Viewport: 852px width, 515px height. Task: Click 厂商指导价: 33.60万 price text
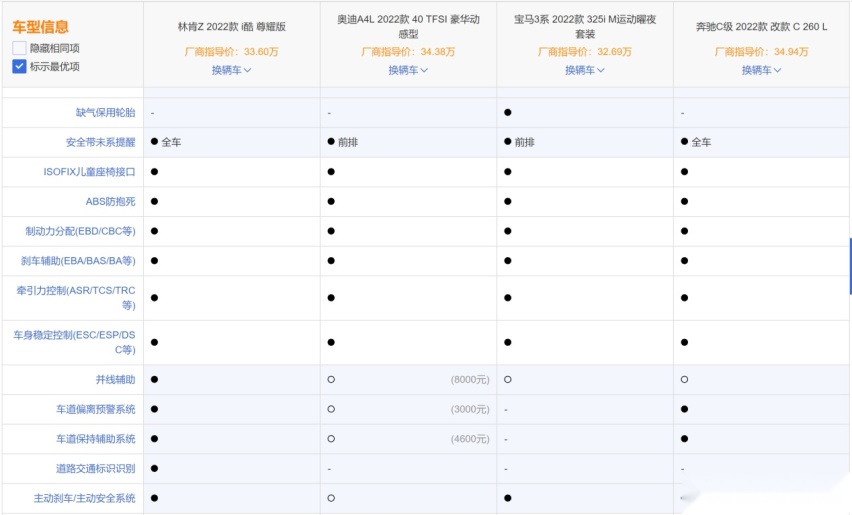(x=231, y=52)
